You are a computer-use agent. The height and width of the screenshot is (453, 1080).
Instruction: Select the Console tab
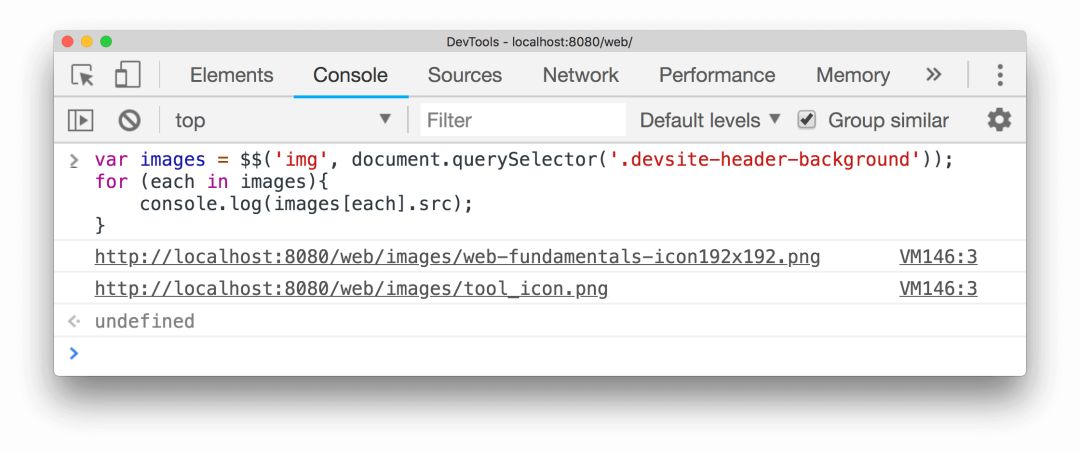(350, 75)
